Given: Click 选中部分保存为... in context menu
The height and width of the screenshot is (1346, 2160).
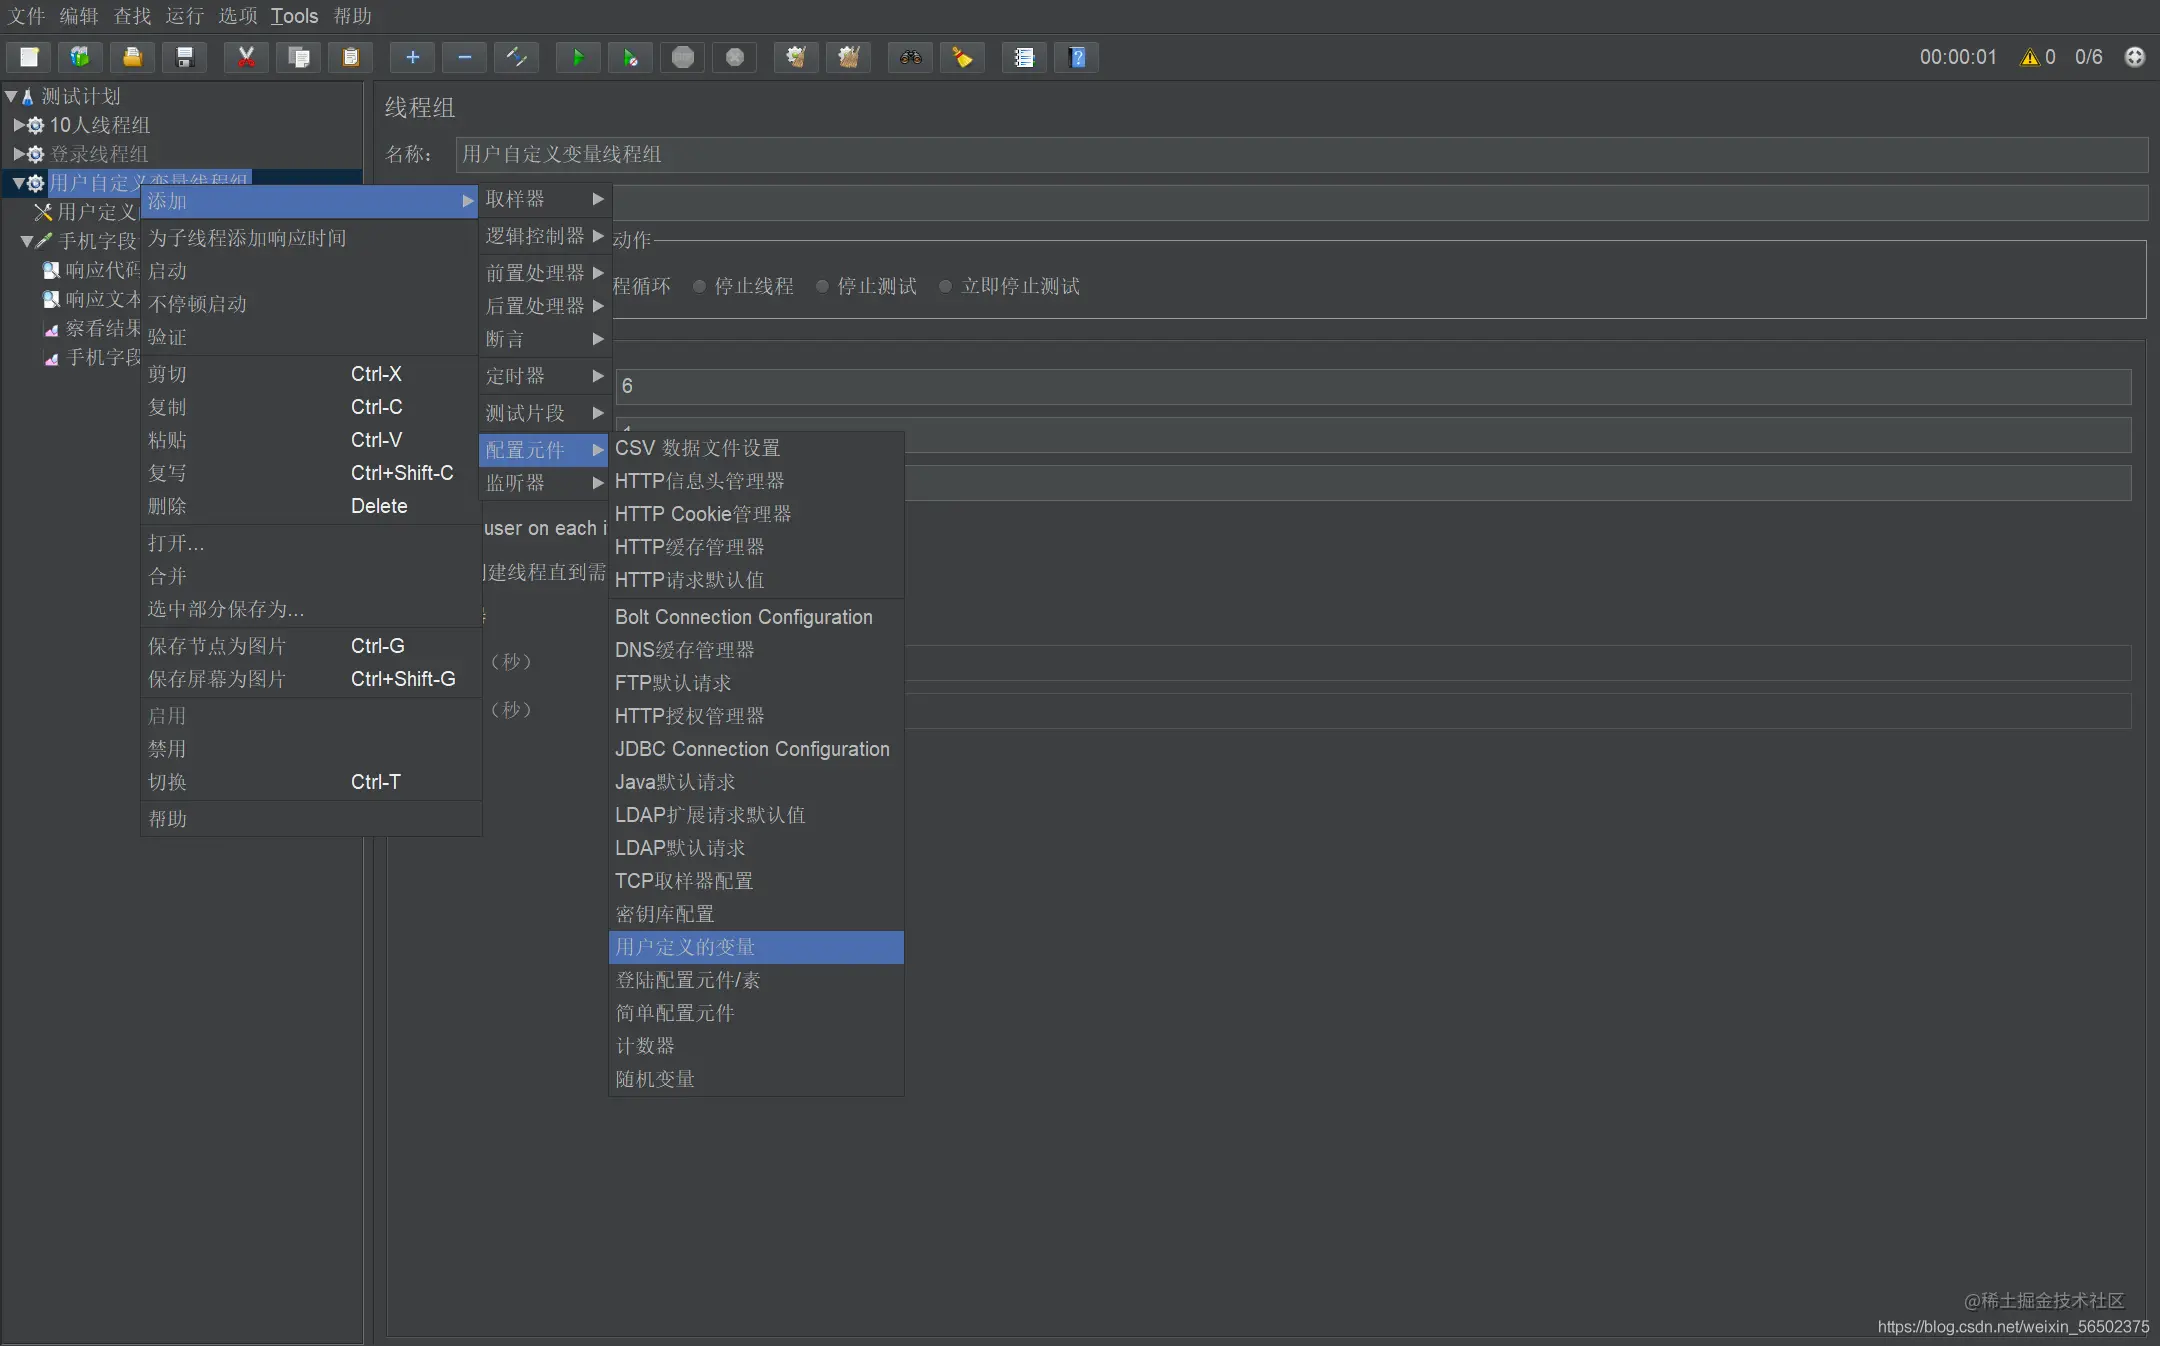Looking at the screenshot, I should tap(226, 609).
